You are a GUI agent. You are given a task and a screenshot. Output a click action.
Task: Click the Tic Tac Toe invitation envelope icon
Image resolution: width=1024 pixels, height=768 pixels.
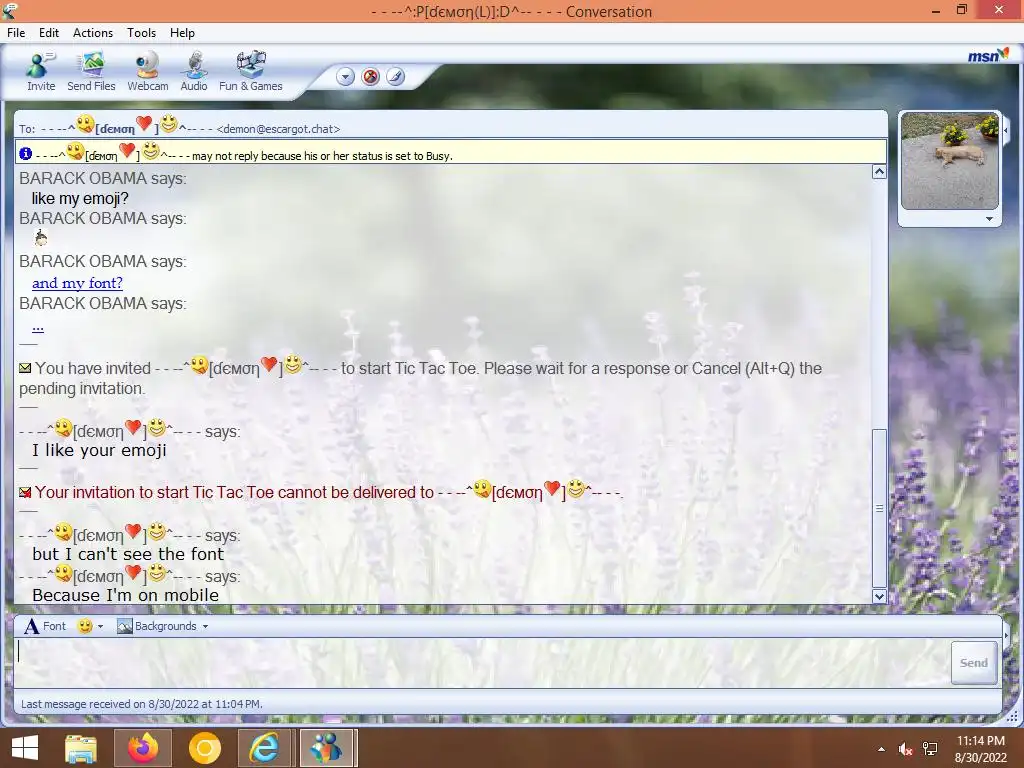tap(25, 368)
